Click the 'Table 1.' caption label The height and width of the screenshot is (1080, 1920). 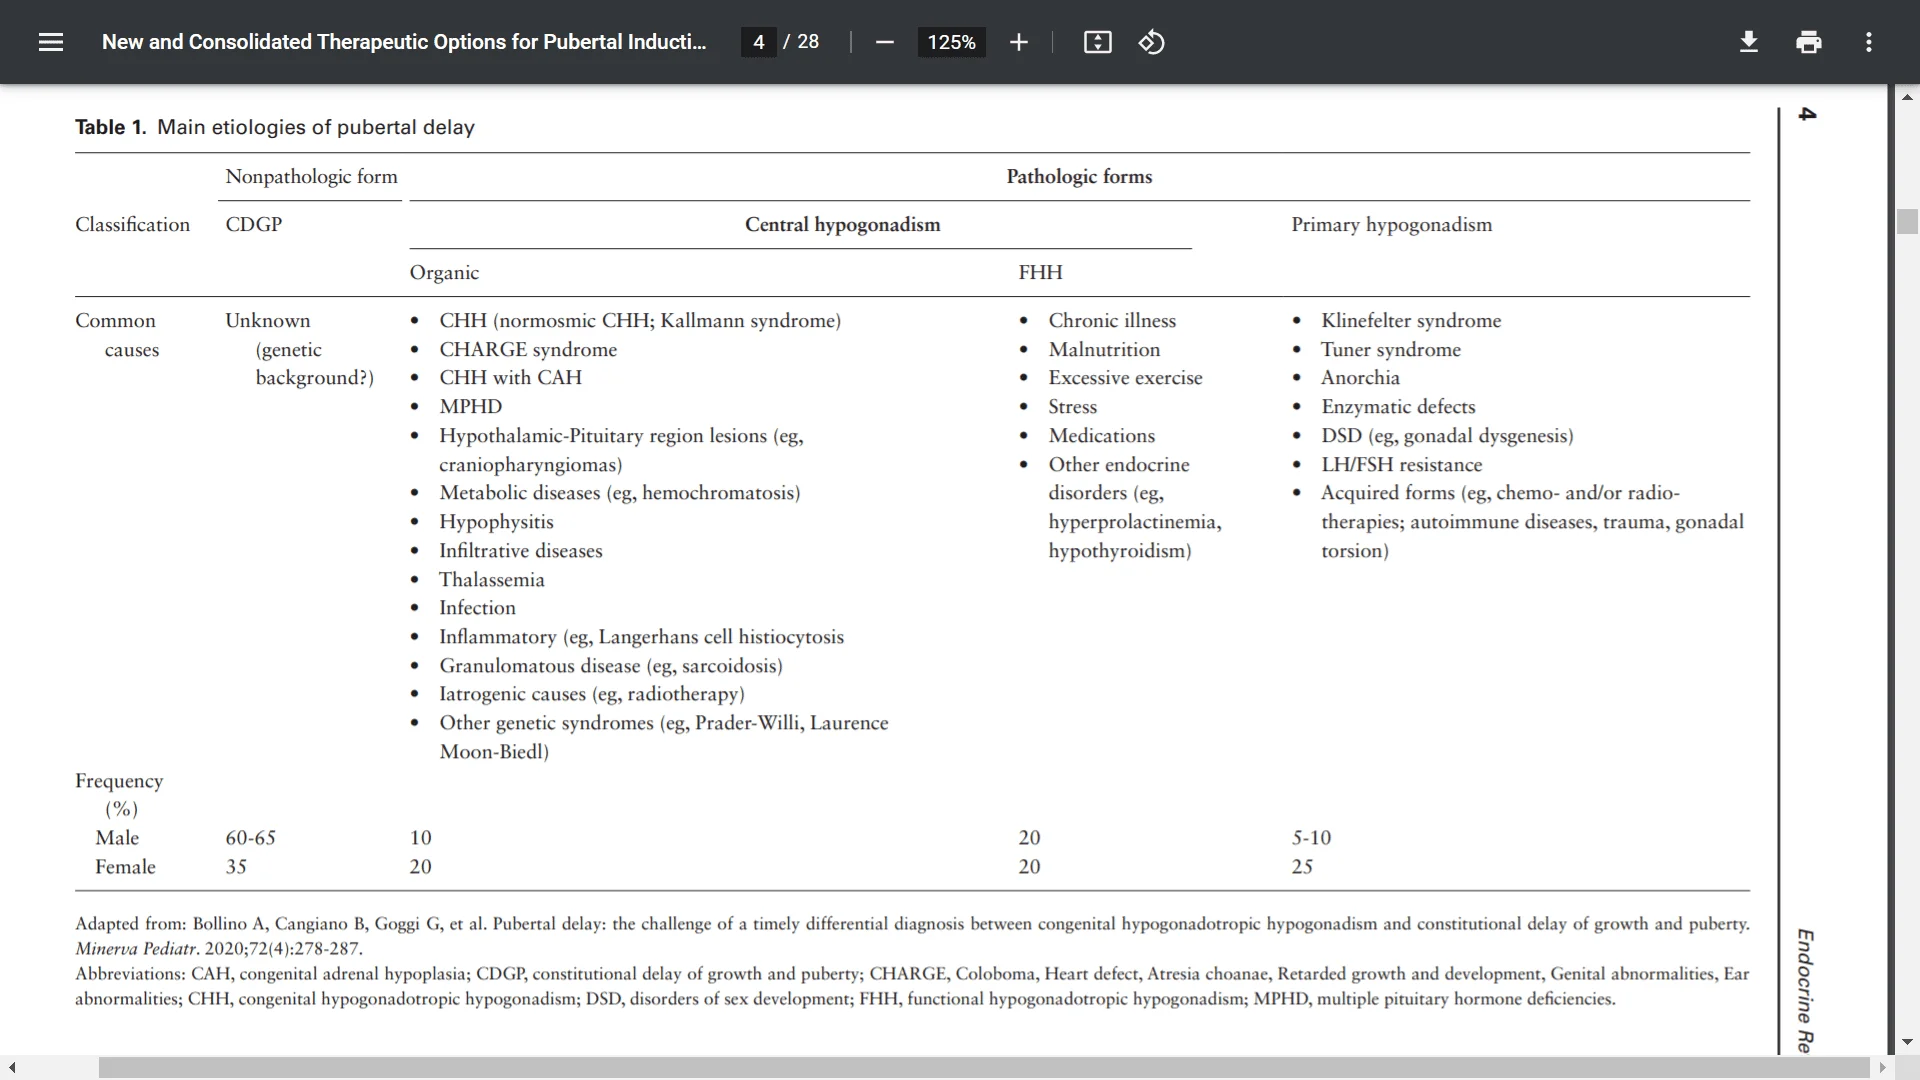click(111, 127)
